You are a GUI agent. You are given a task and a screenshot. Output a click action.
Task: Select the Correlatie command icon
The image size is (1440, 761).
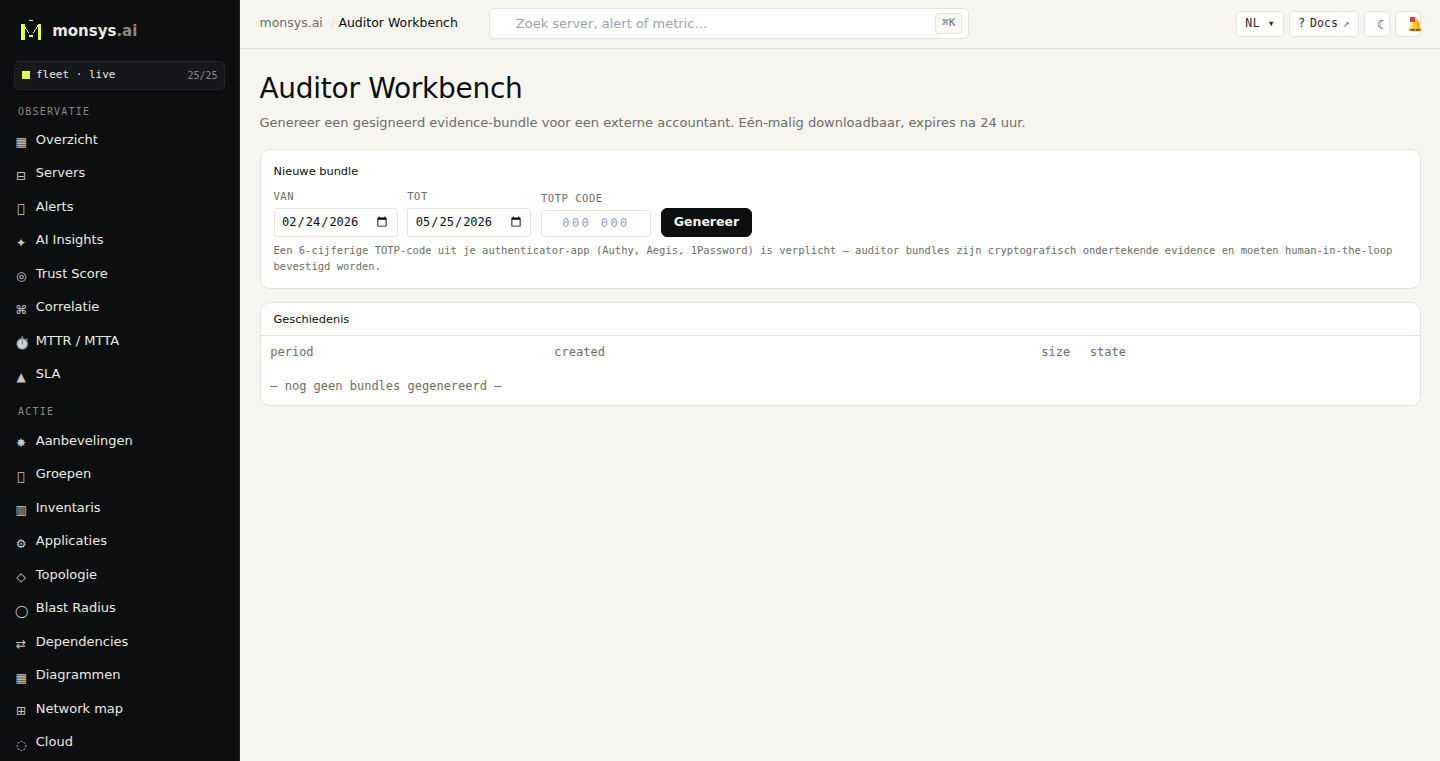coord(21,308)
